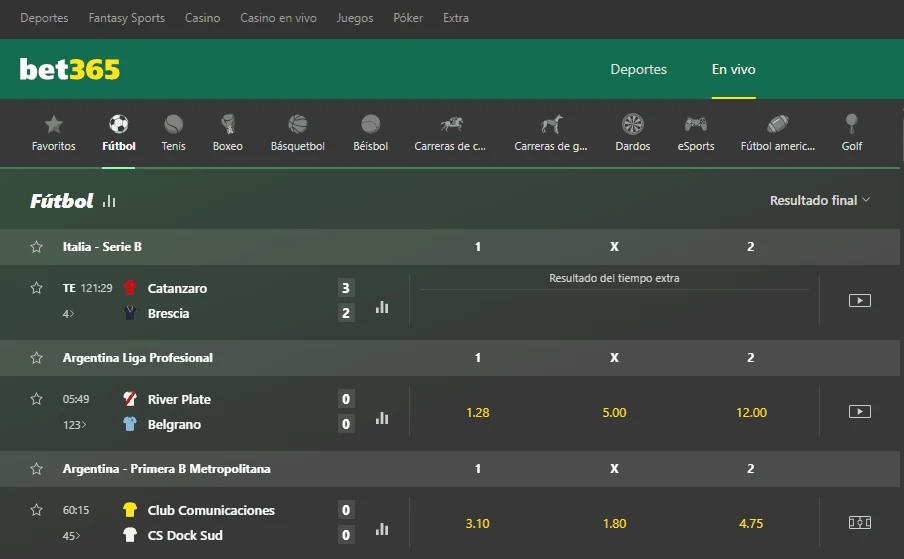Bet on Club Comunicaciones win at 3.10

pyautogui.click(x=477, y=524)
